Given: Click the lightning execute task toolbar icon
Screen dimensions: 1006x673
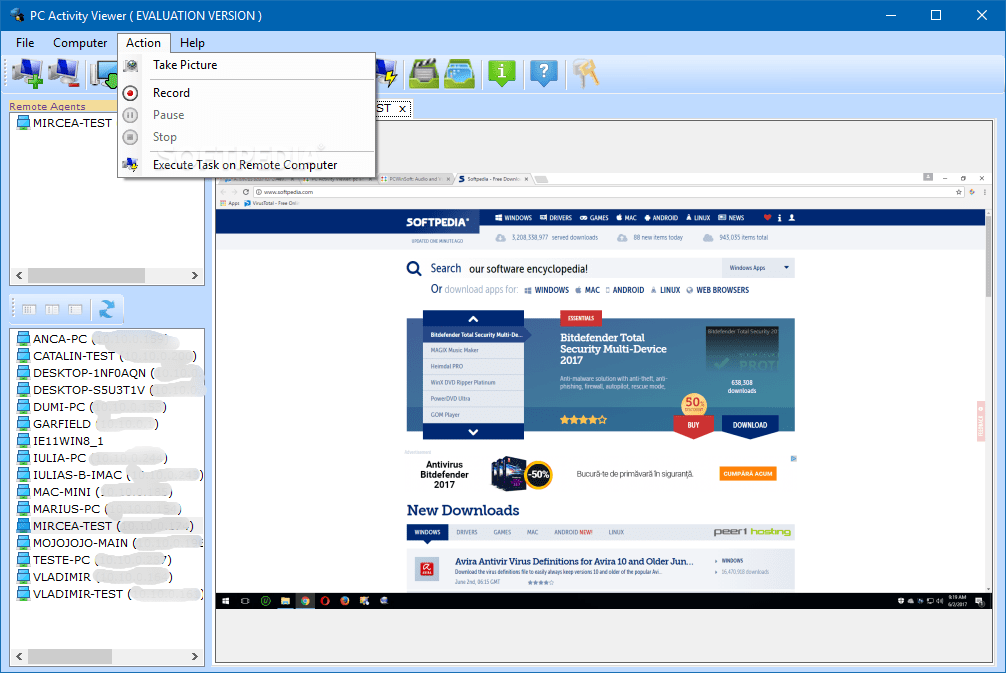Looking at the screenshot, I should pos(387,73).
